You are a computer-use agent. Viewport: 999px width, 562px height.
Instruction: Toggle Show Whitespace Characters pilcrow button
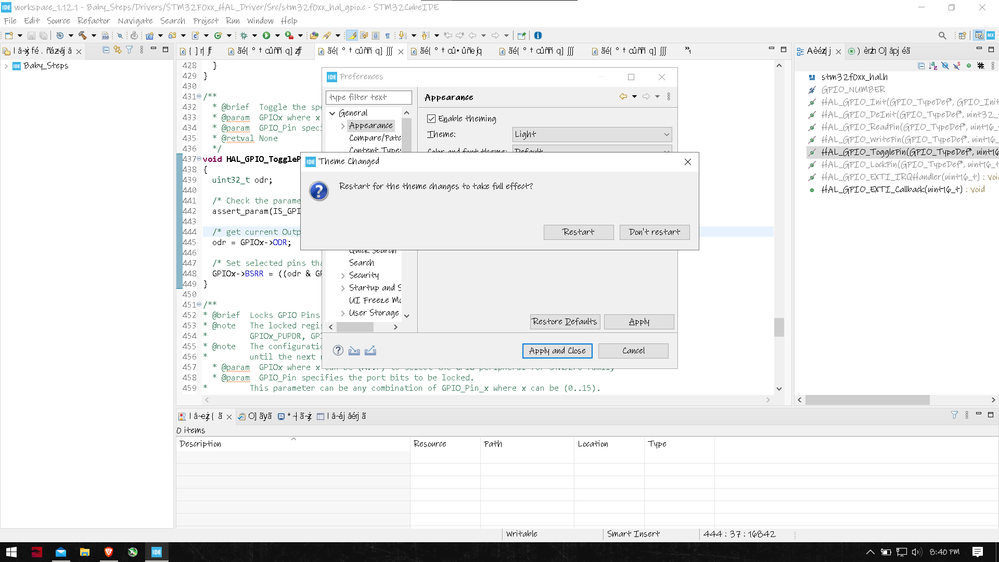387,36
